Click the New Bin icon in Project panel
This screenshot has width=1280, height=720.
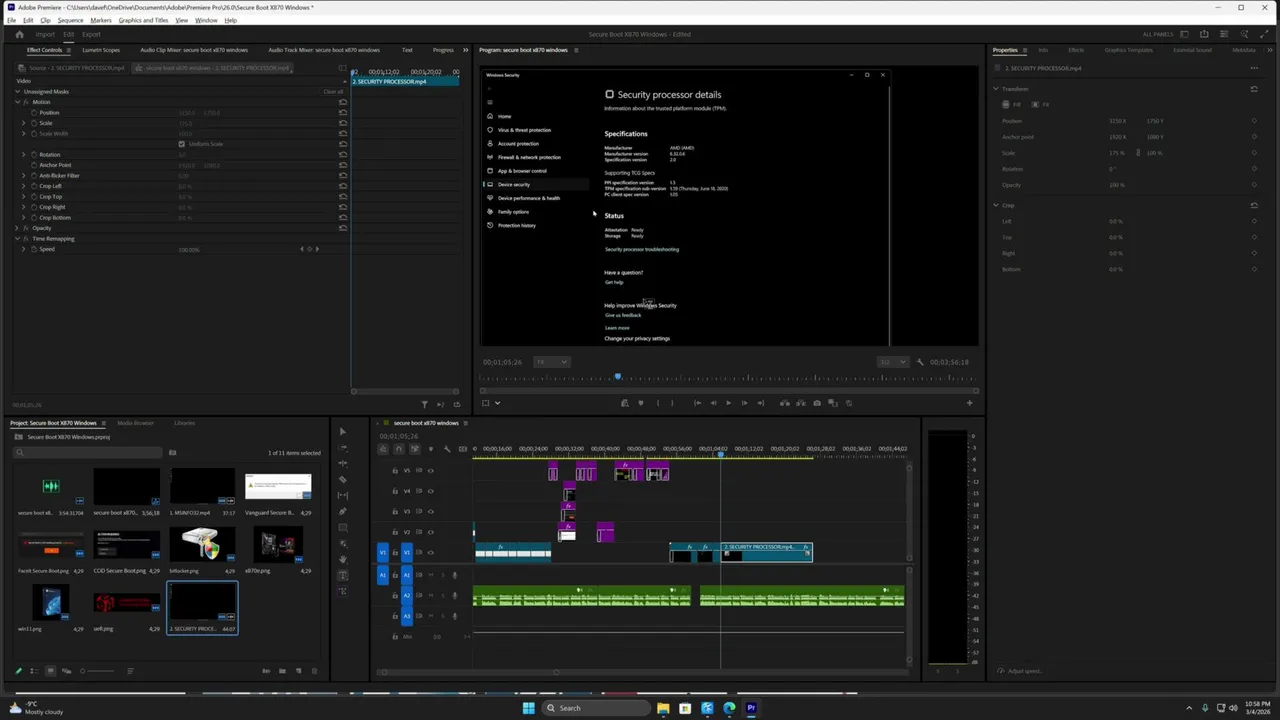pos(282,671)
